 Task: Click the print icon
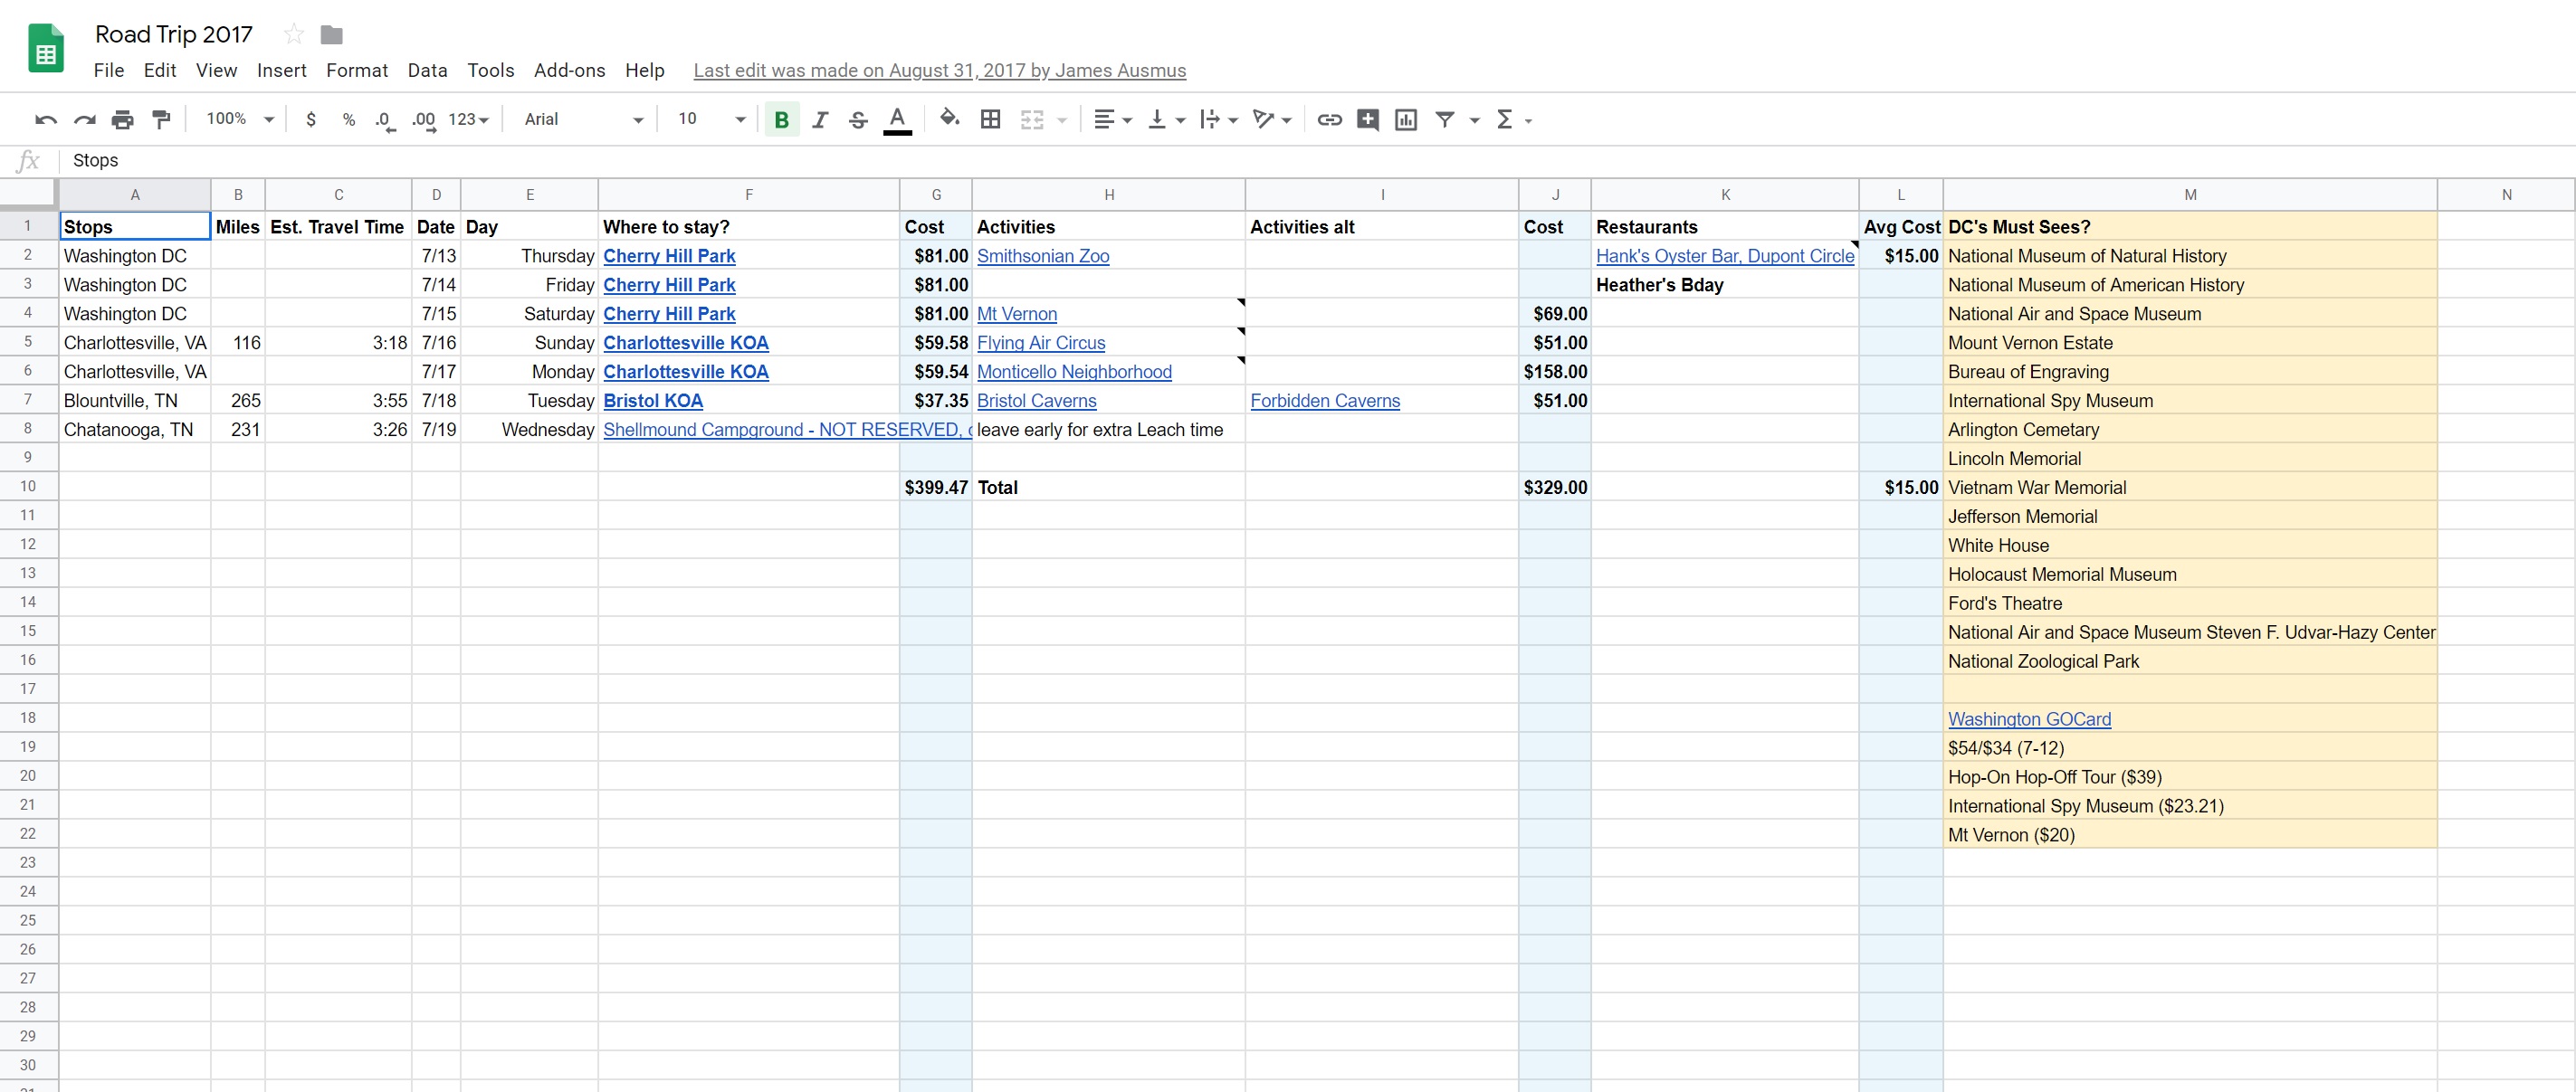pyautogui.click(x=122, y=120)
